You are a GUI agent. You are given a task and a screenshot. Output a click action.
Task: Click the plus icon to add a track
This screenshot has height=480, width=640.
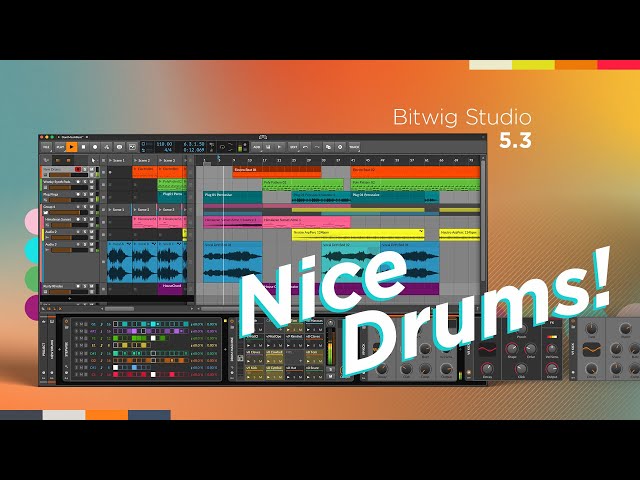[69, 299]
